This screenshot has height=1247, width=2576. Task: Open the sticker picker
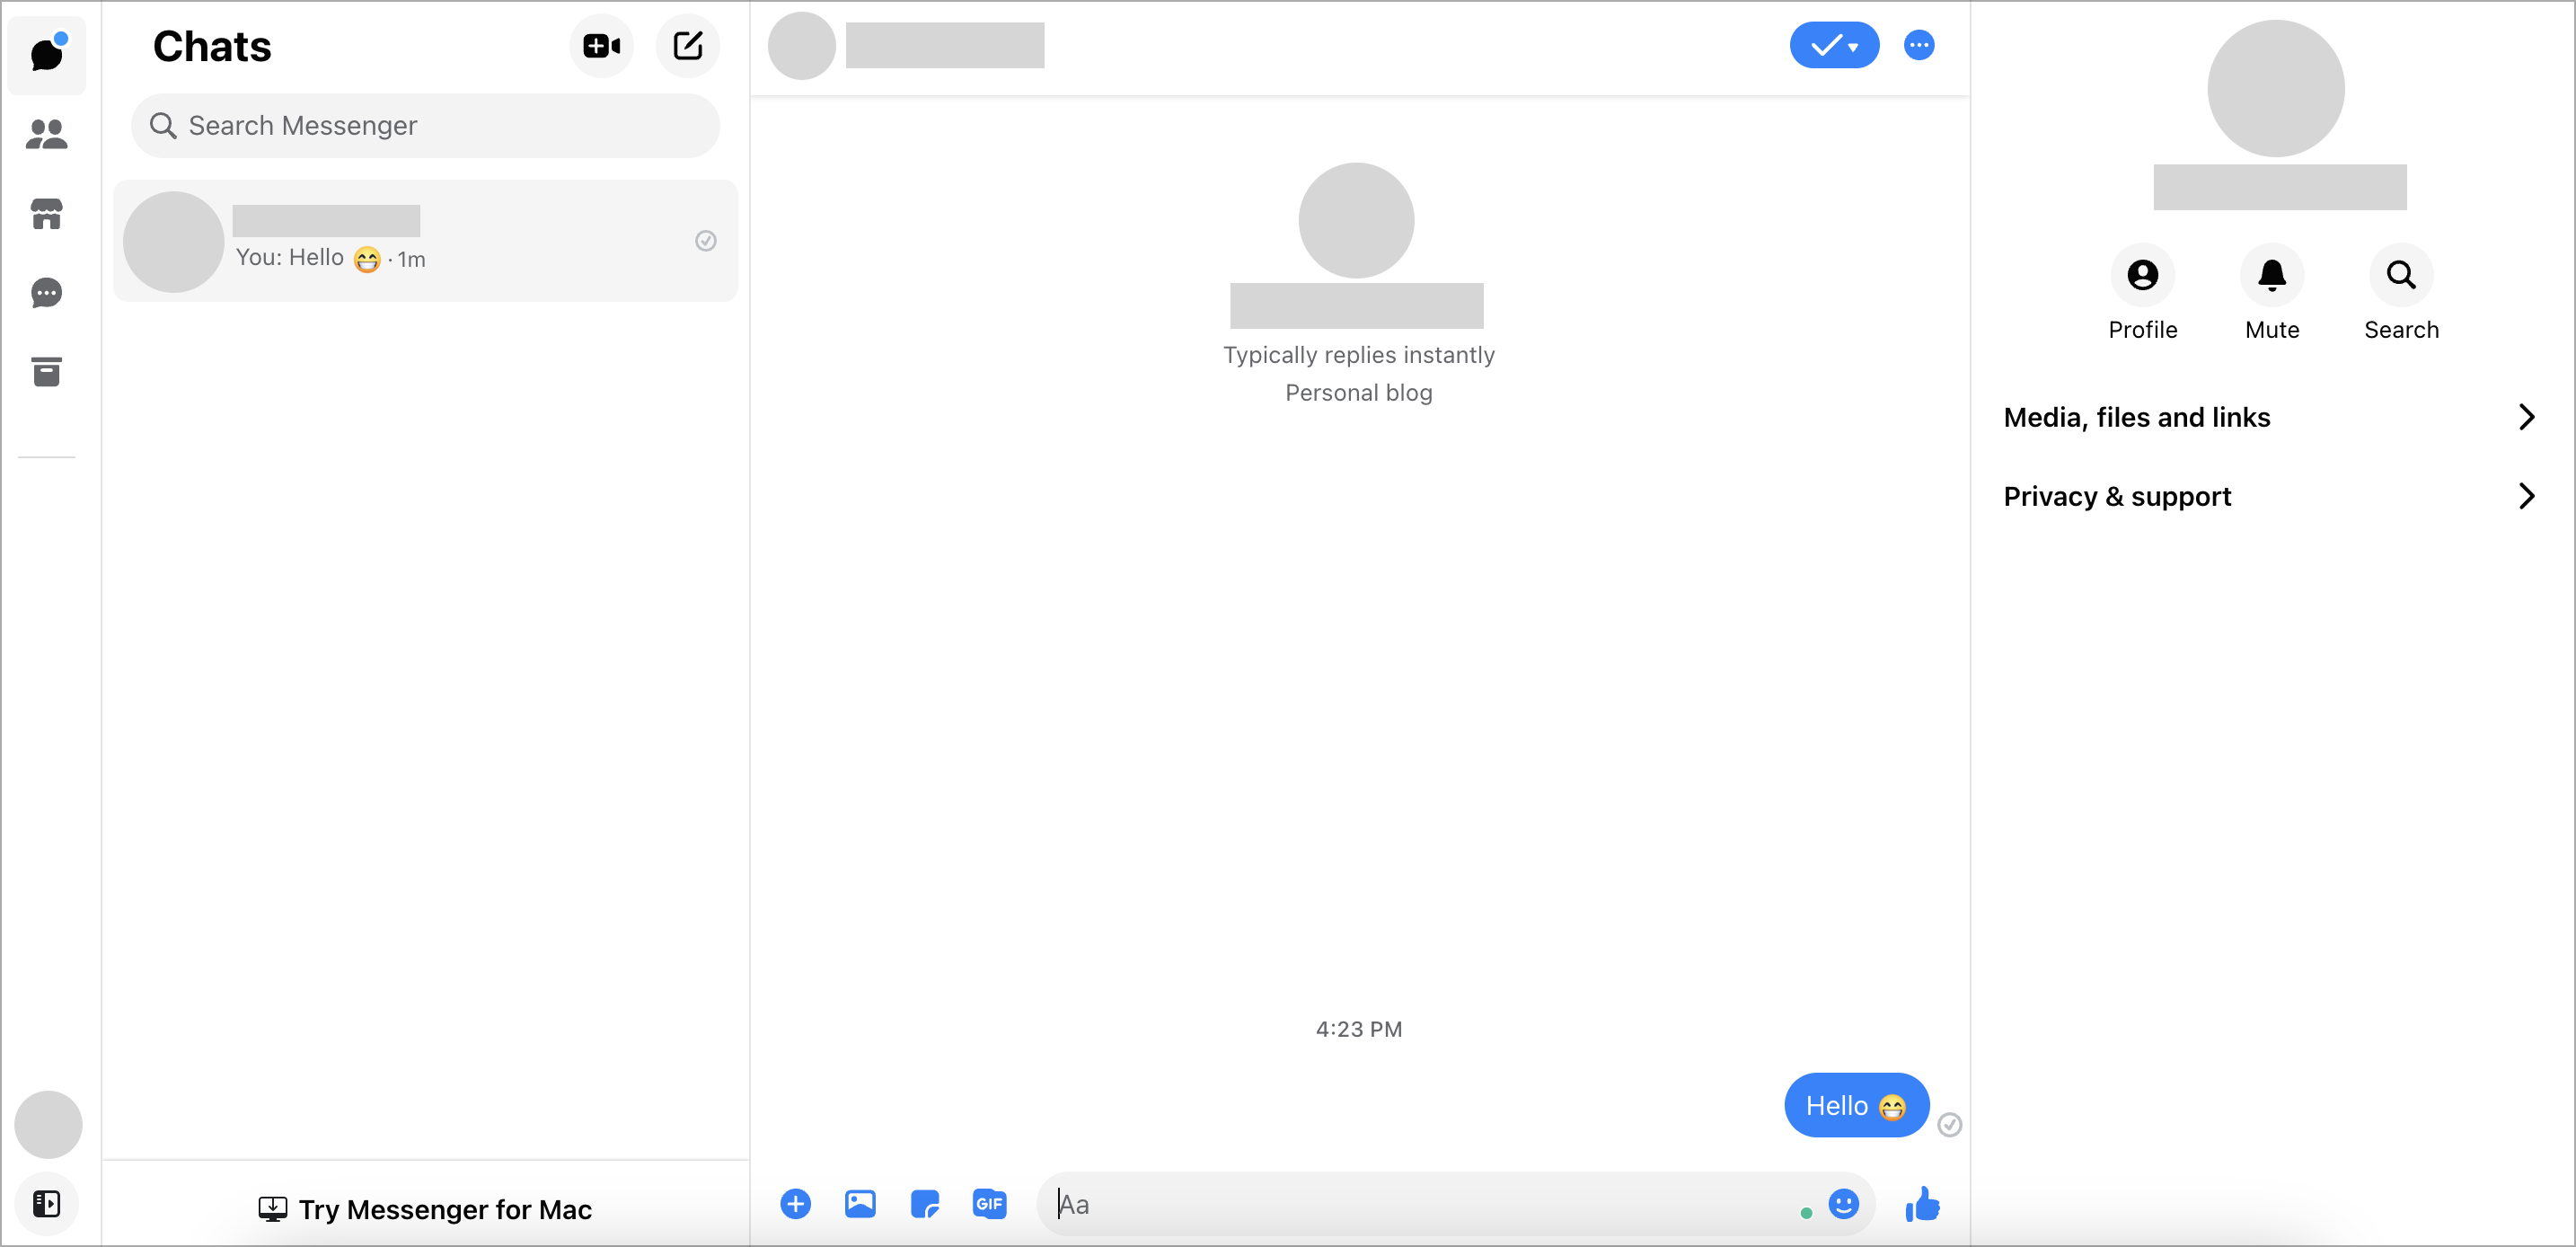pos(924,1204)
